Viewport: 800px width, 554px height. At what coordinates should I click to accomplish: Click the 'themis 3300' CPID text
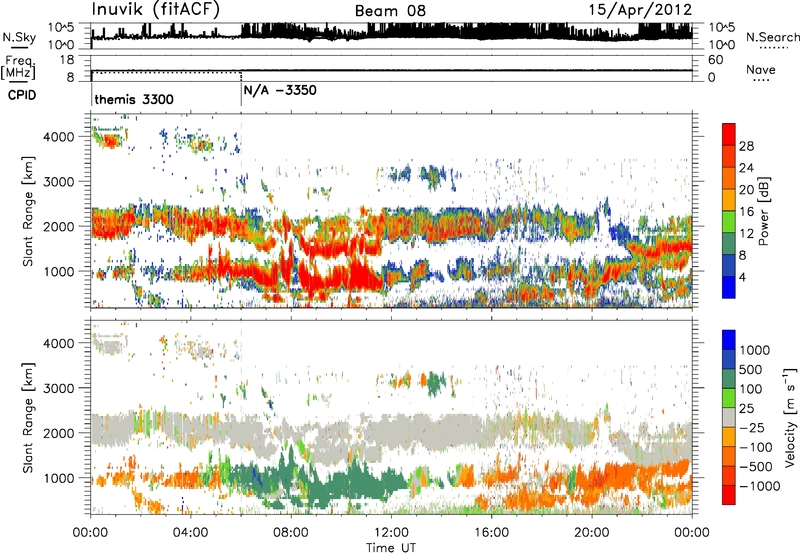134,99
